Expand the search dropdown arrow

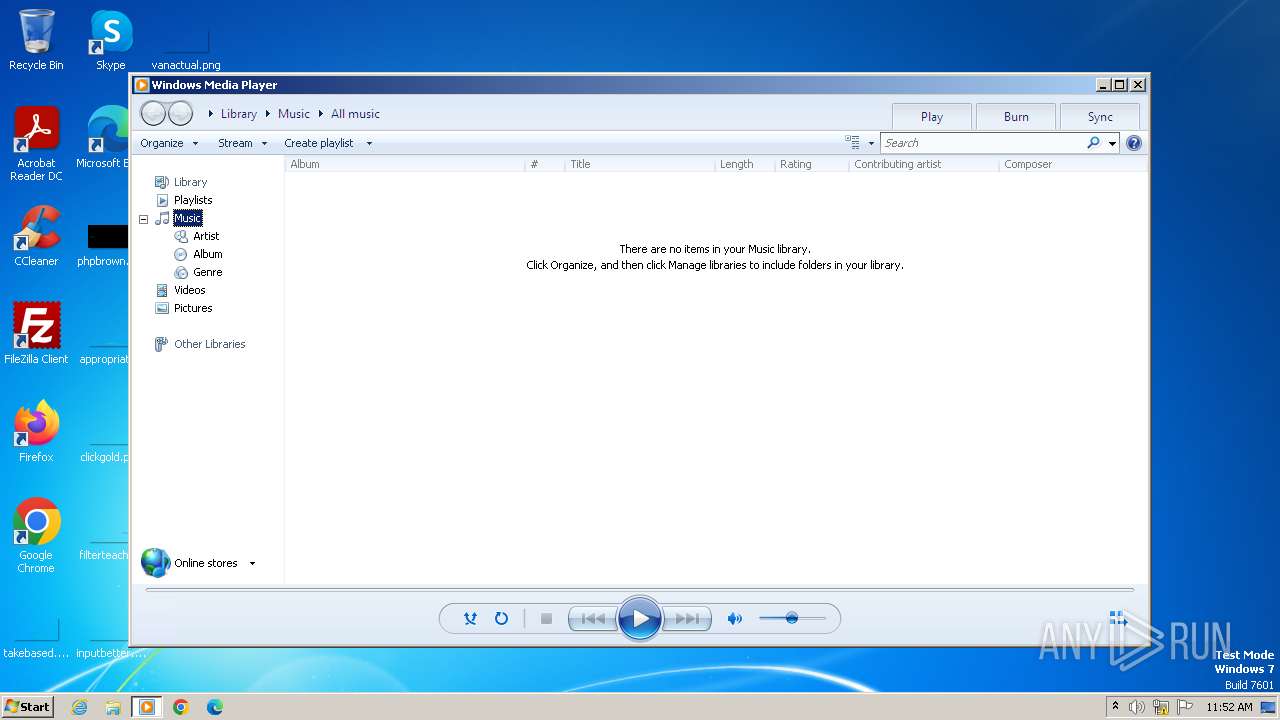[1112, 143]
